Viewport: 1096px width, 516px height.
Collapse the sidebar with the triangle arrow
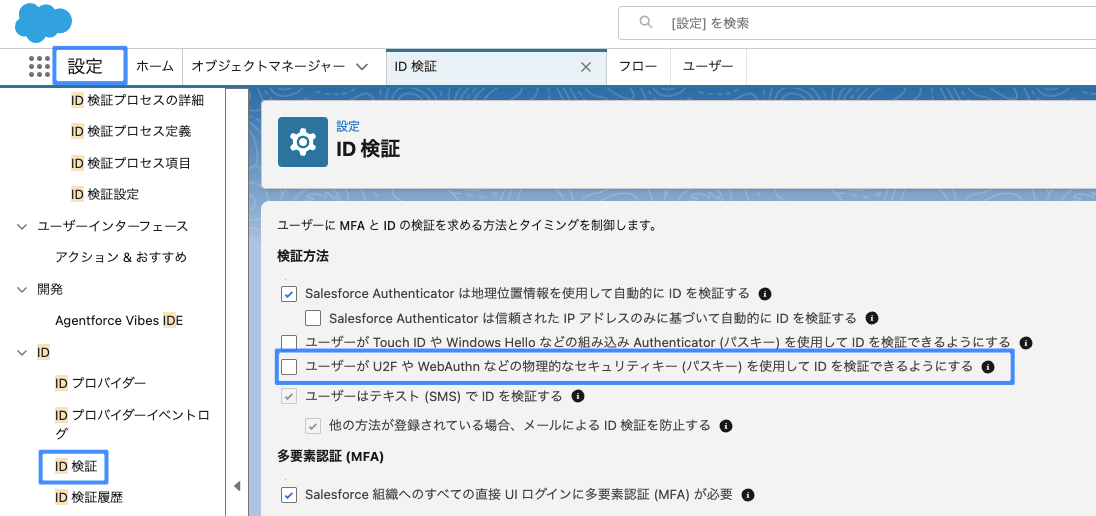tap(236, 486)
